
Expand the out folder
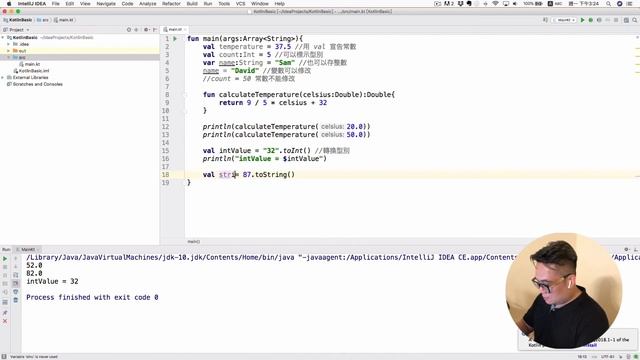(8, 51)
